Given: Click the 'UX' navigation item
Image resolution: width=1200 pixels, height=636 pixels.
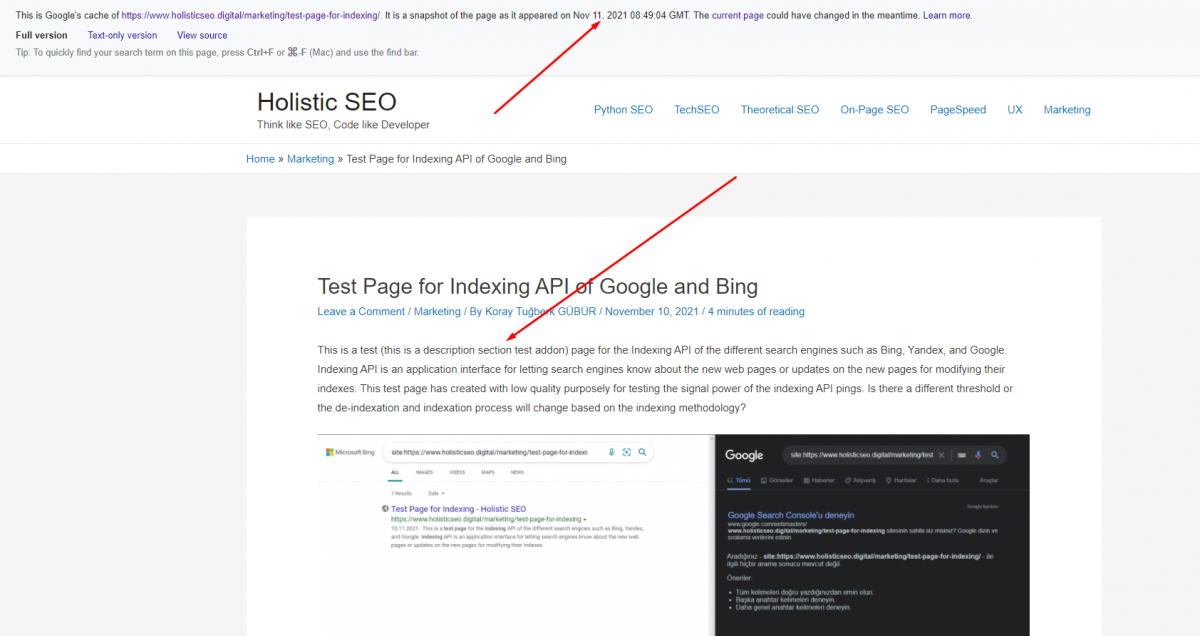Looking at the screenshot, I should [x=1015, y=110].
